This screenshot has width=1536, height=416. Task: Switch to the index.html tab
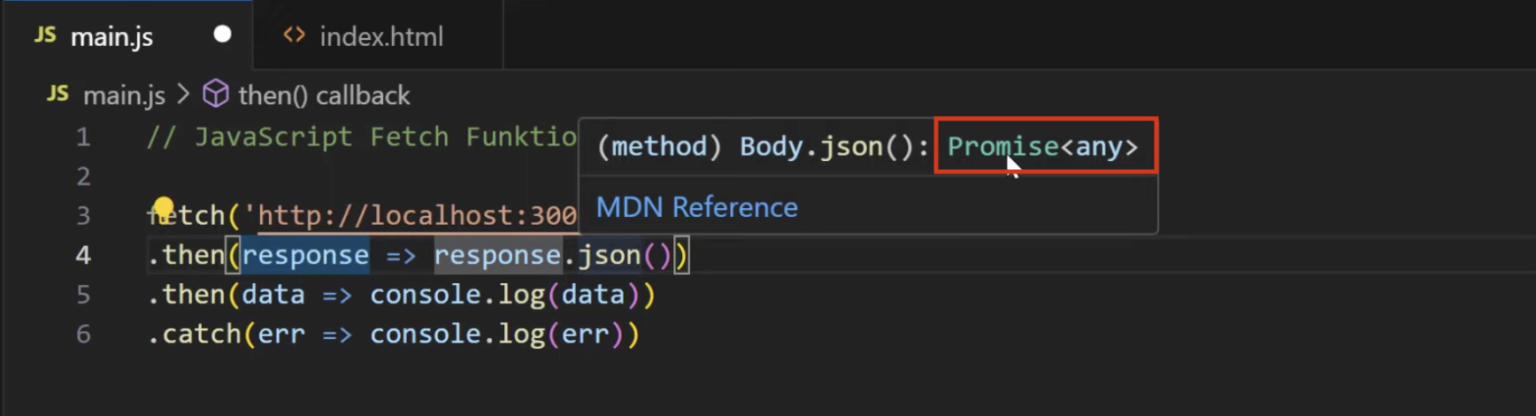pyautogui.click(x=380, y=37)
